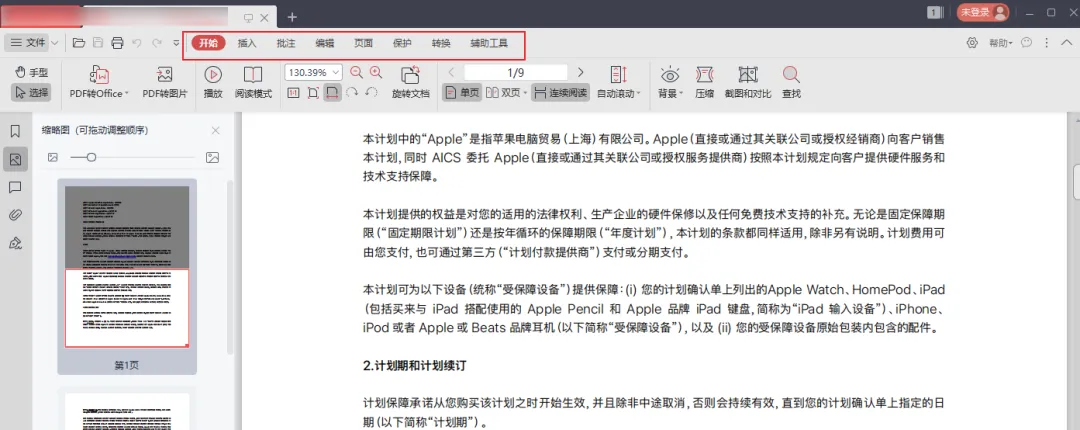The width and height of the screenshot is (1080, 430).
Task: Switch to the 转换 tab
Action: tap(441, 43)
